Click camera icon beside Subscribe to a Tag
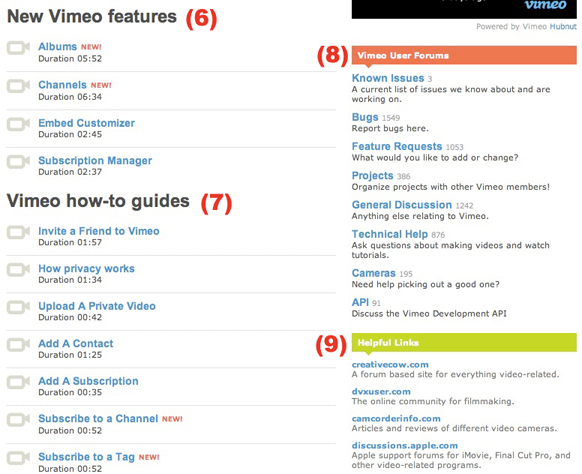Screen dimensions: 582x474 [18, 458]
